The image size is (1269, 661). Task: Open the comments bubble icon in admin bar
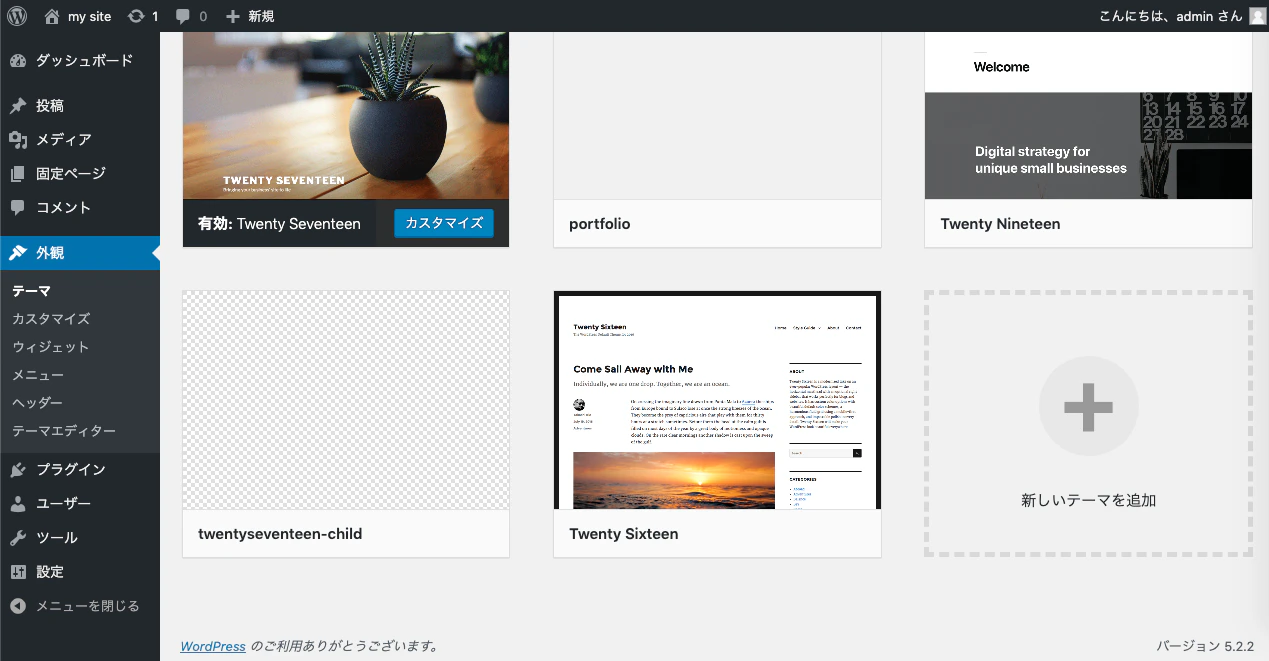tap(183, 17)
